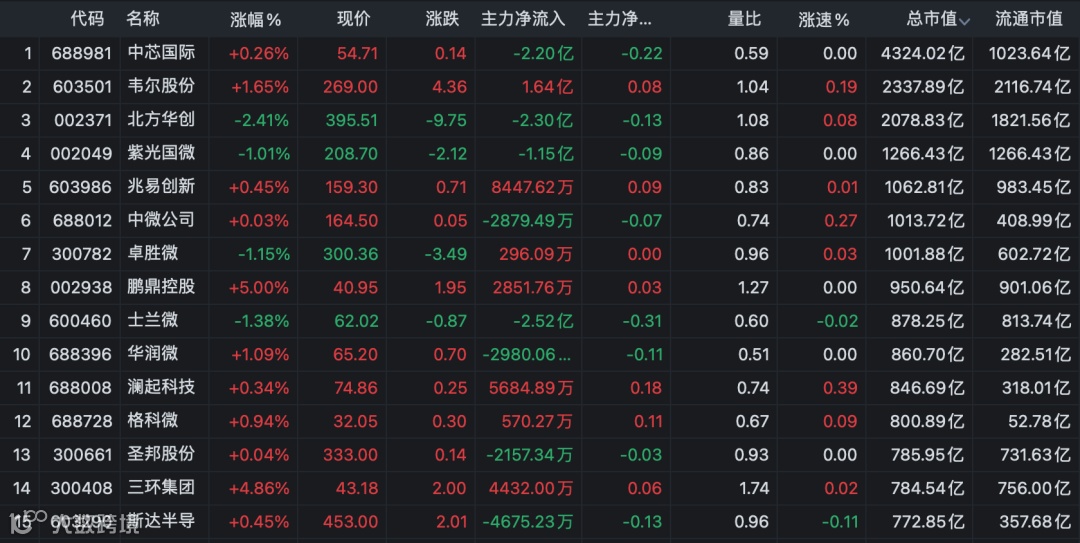Viewport: 1080px width, 543px height.
Task: Click stock code 603501
Action: click(81, 87)
